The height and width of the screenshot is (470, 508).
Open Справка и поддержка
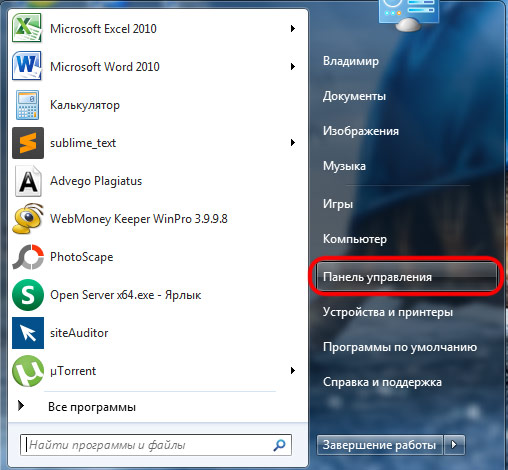tap(382, 382)
